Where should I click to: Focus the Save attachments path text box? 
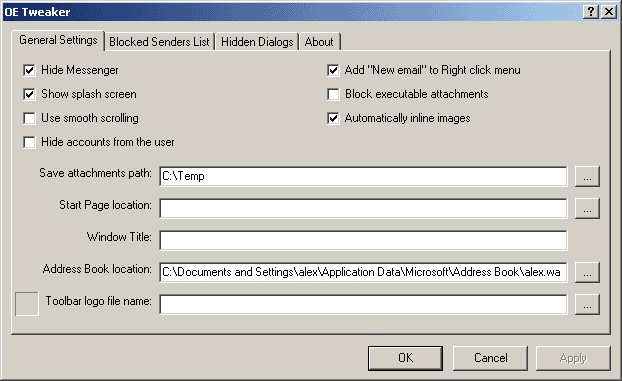(x=363, y=177)
